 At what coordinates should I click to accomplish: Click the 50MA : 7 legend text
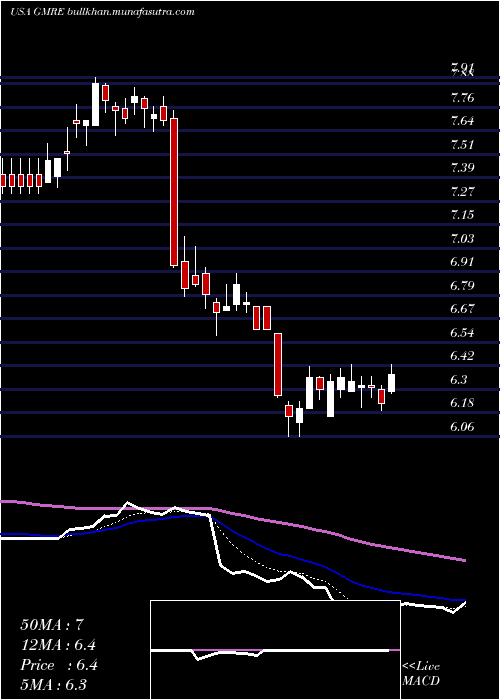click(x=52, y=625)
